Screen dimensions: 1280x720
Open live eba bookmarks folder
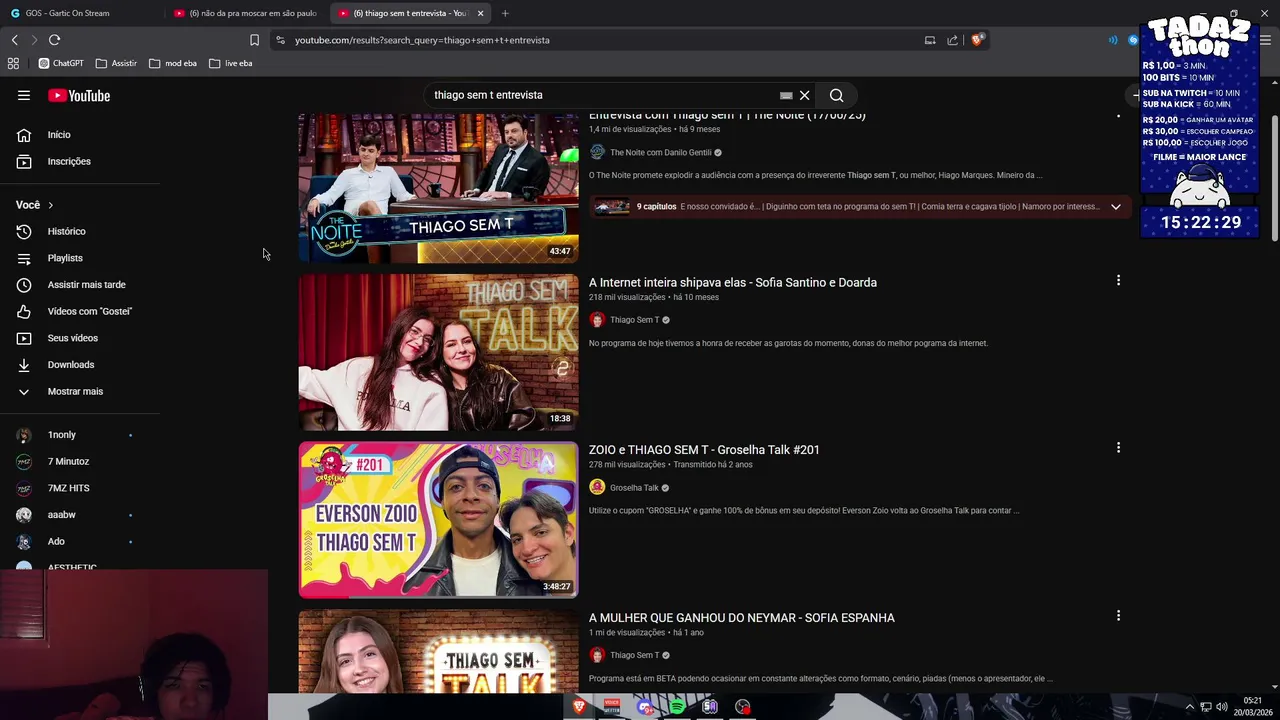tap(231, 63)
